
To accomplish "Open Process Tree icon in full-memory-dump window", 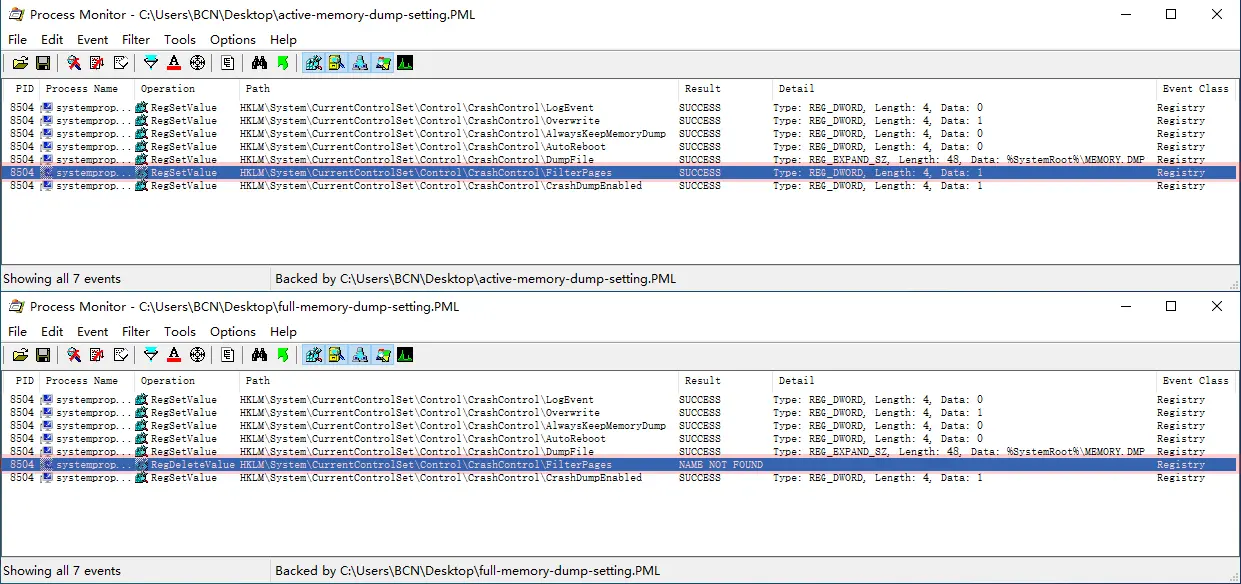I will pos(228,355).
